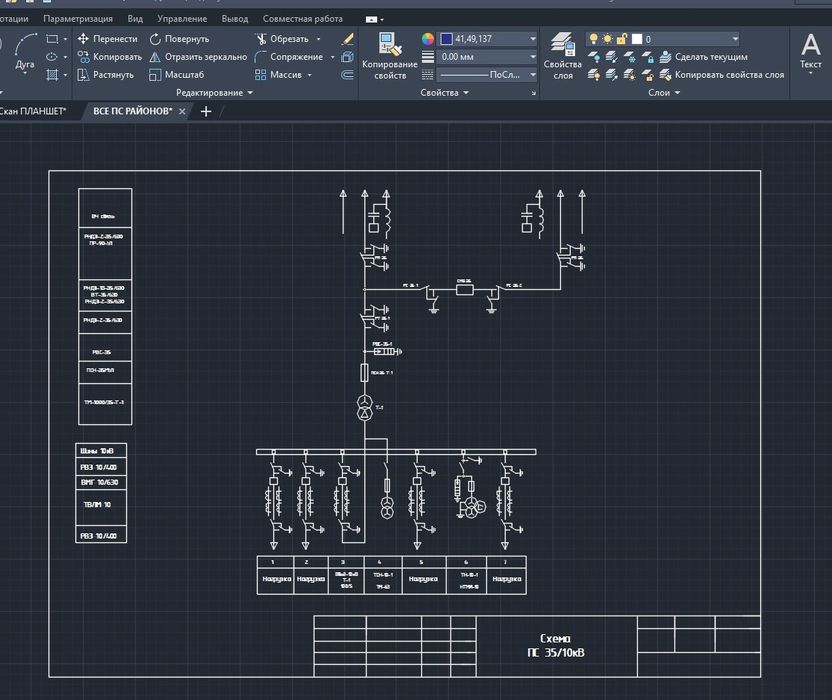Click Сделать текущим layer button

click(x=704, y=57)
